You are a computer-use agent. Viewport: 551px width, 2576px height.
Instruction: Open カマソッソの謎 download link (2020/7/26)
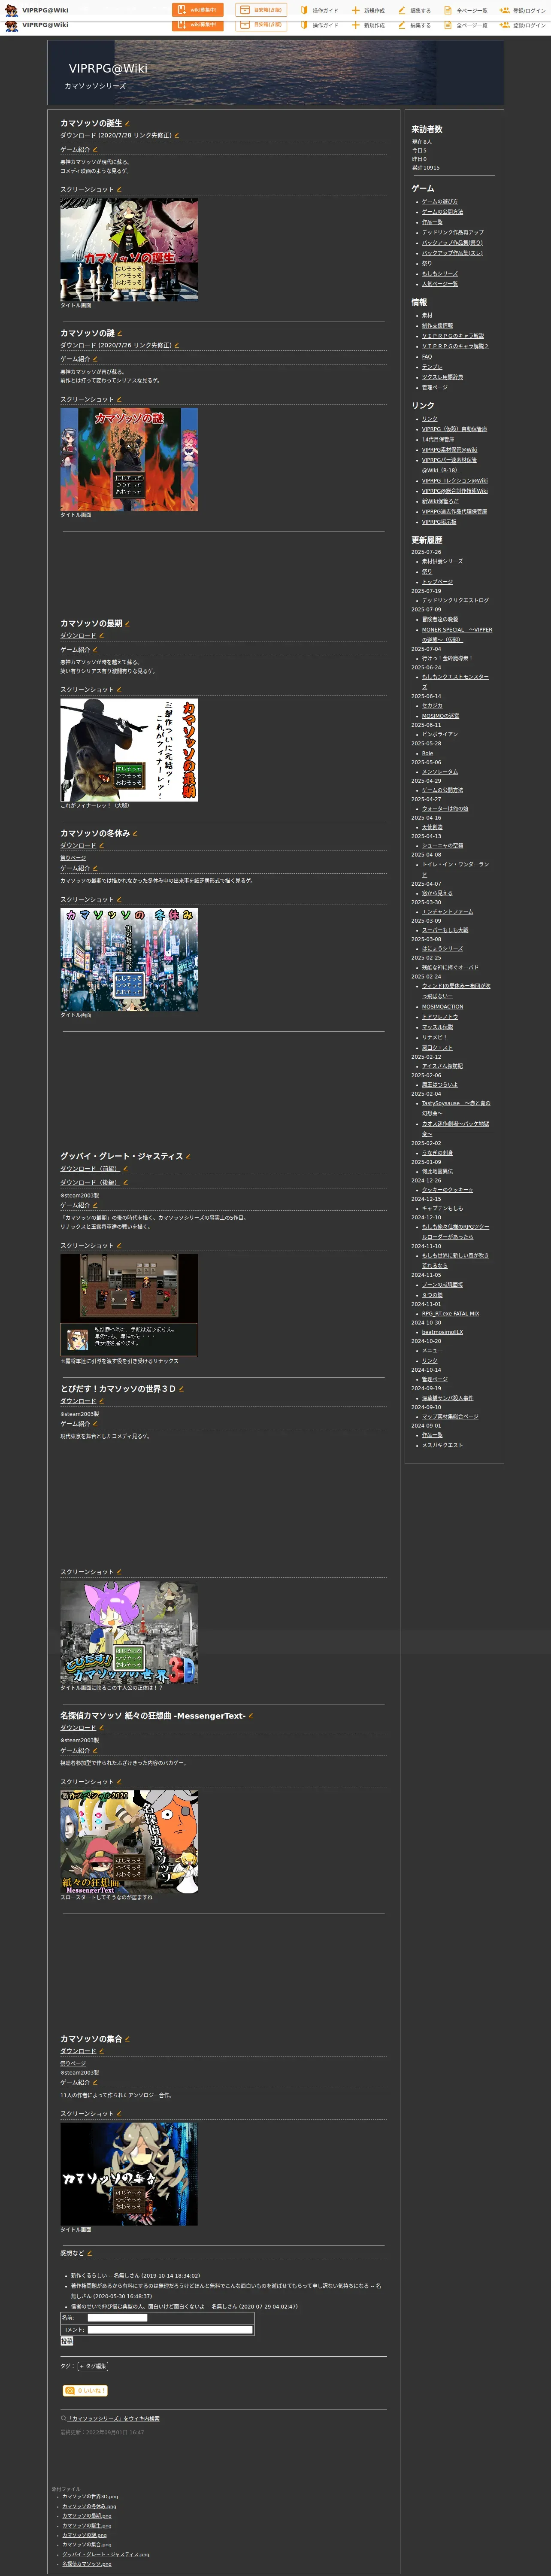[x=78, y=346]
